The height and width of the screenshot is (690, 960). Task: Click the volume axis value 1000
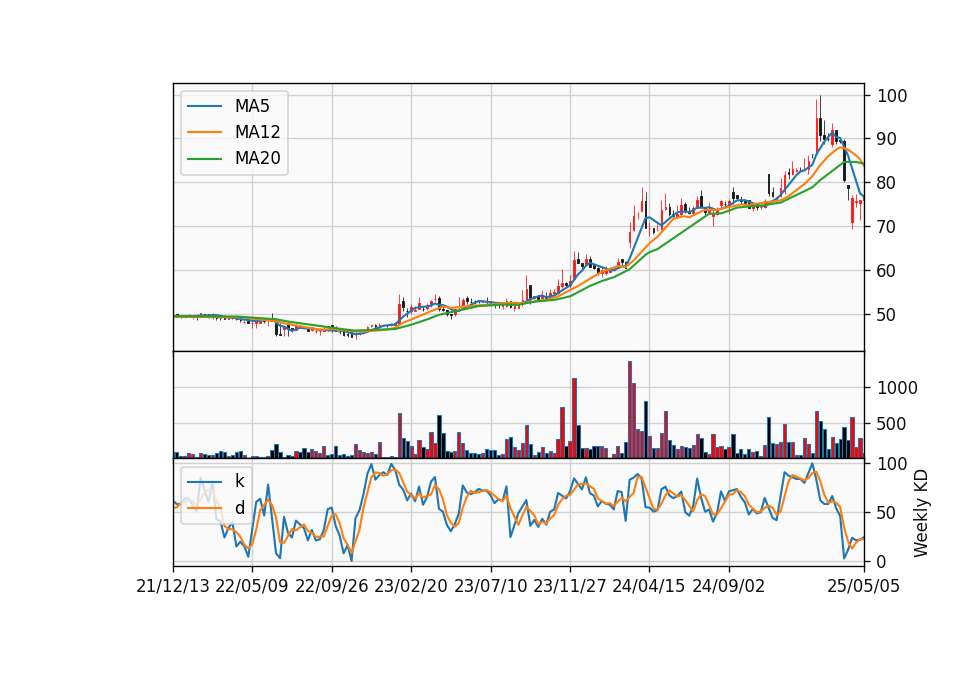(897, 388)
